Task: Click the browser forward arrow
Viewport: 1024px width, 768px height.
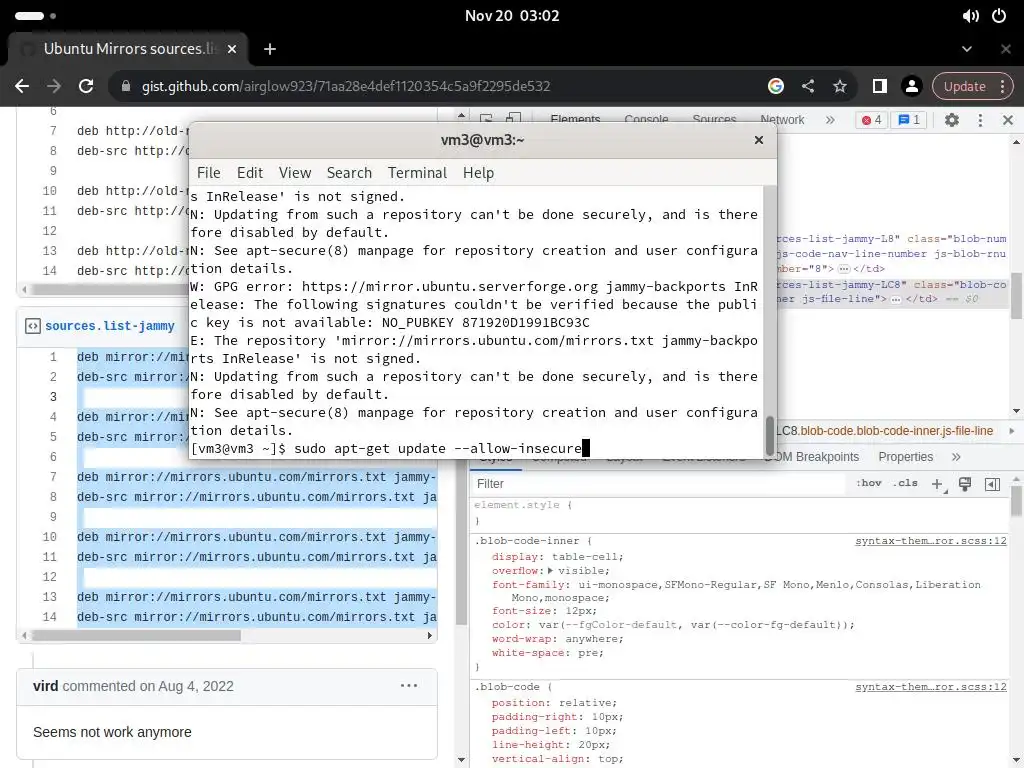Action: coord(54,86)
